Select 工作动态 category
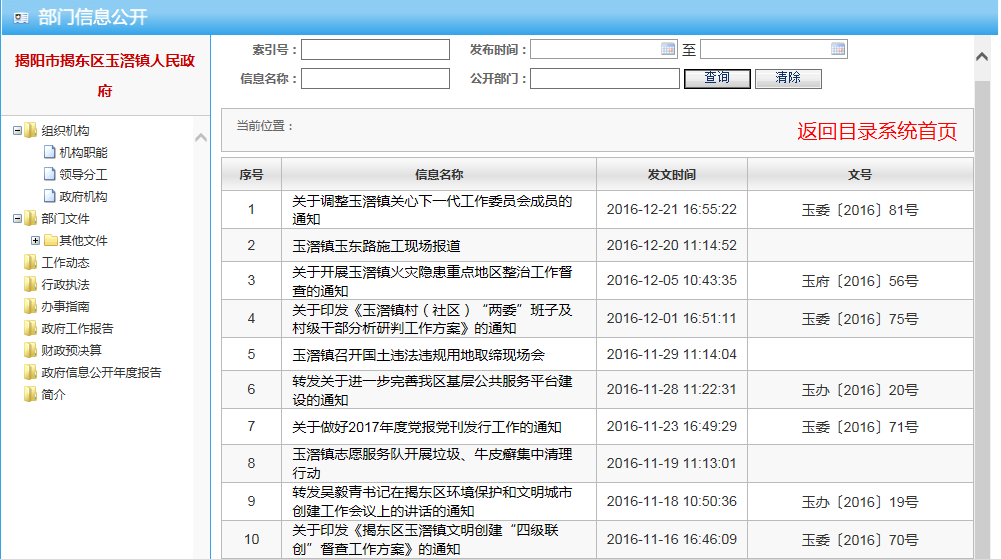This screenshot has height=560, width=1001. [65, 262]
